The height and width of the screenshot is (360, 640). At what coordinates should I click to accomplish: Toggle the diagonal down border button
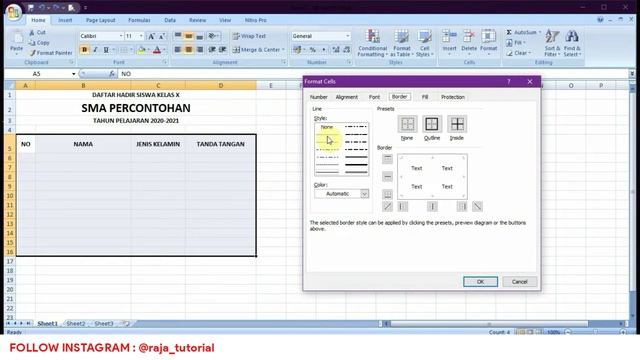tap(477, 207)
